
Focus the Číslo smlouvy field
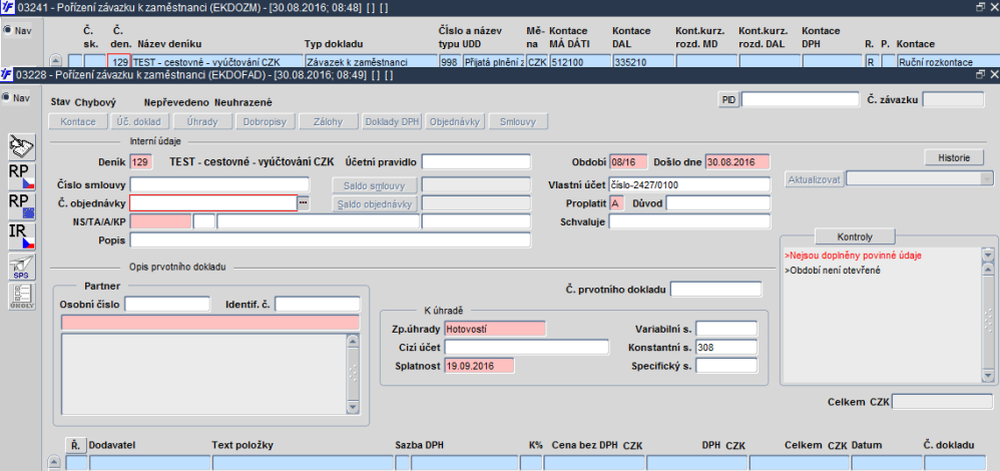point(219,185)
